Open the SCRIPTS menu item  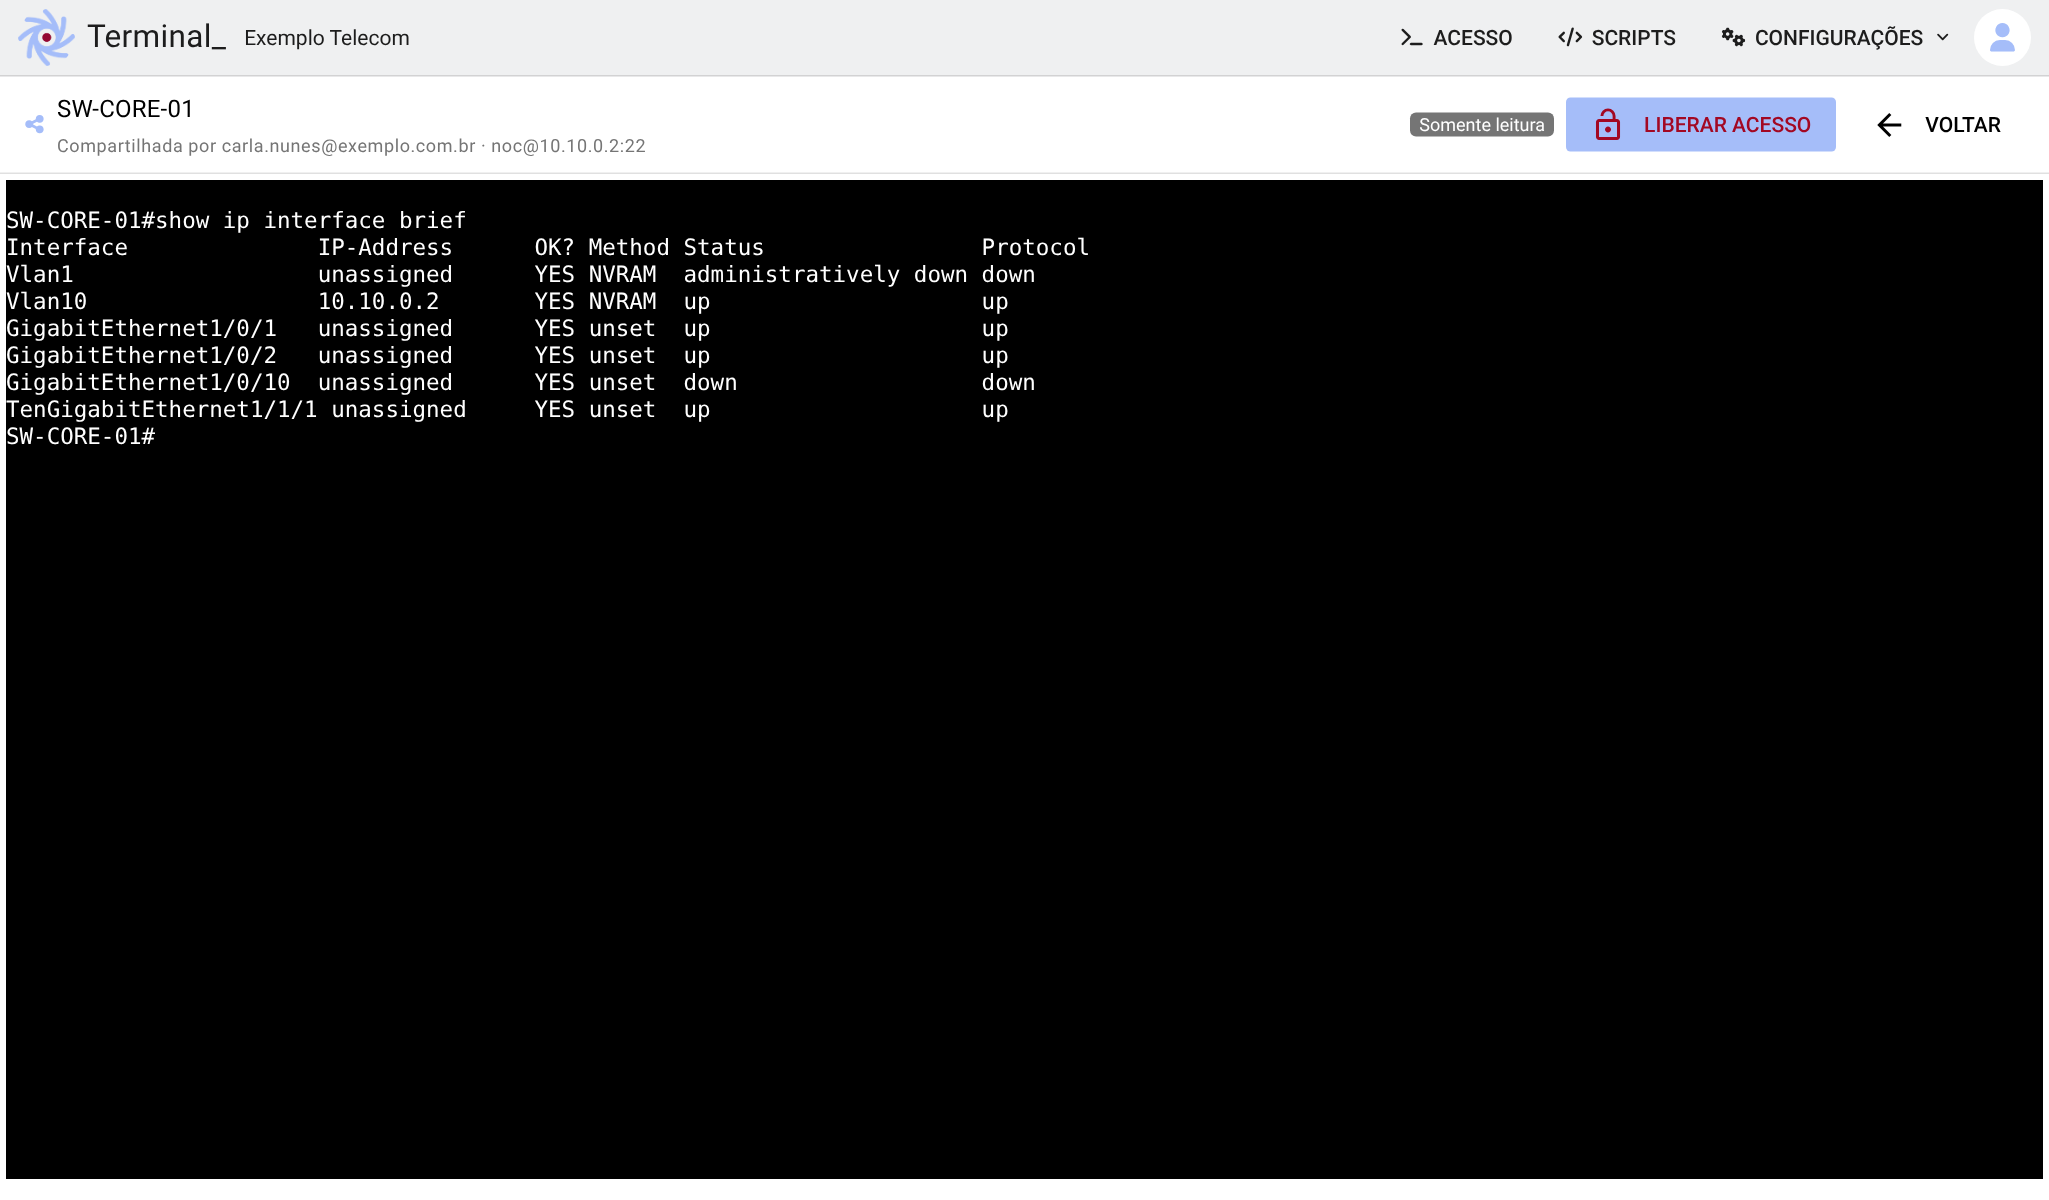(1617, 38)
